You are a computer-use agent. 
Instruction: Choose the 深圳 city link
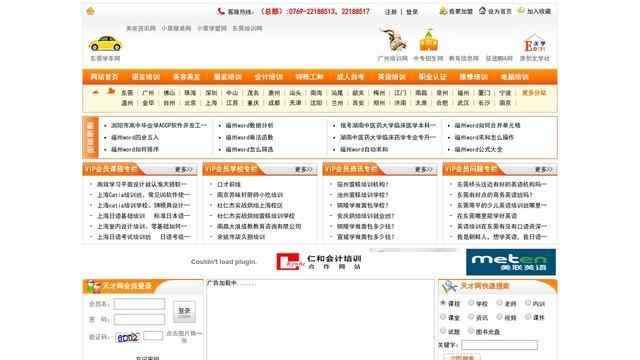coord(211,93)
